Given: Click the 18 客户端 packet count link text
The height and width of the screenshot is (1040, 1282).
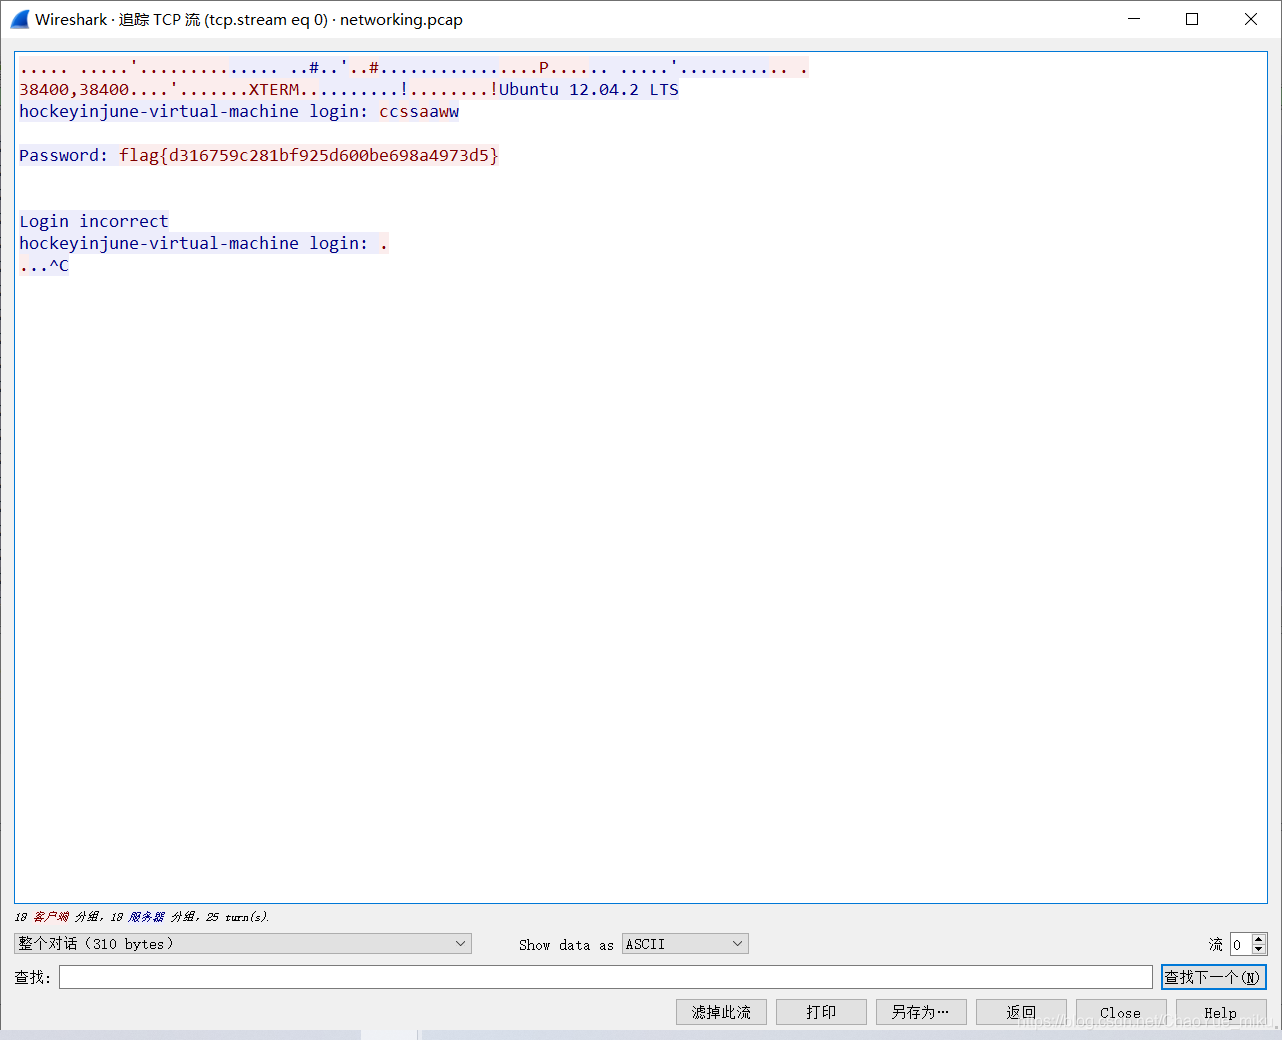Looking at the screenshot, I should pyautogui.click(x=40, y=916).
